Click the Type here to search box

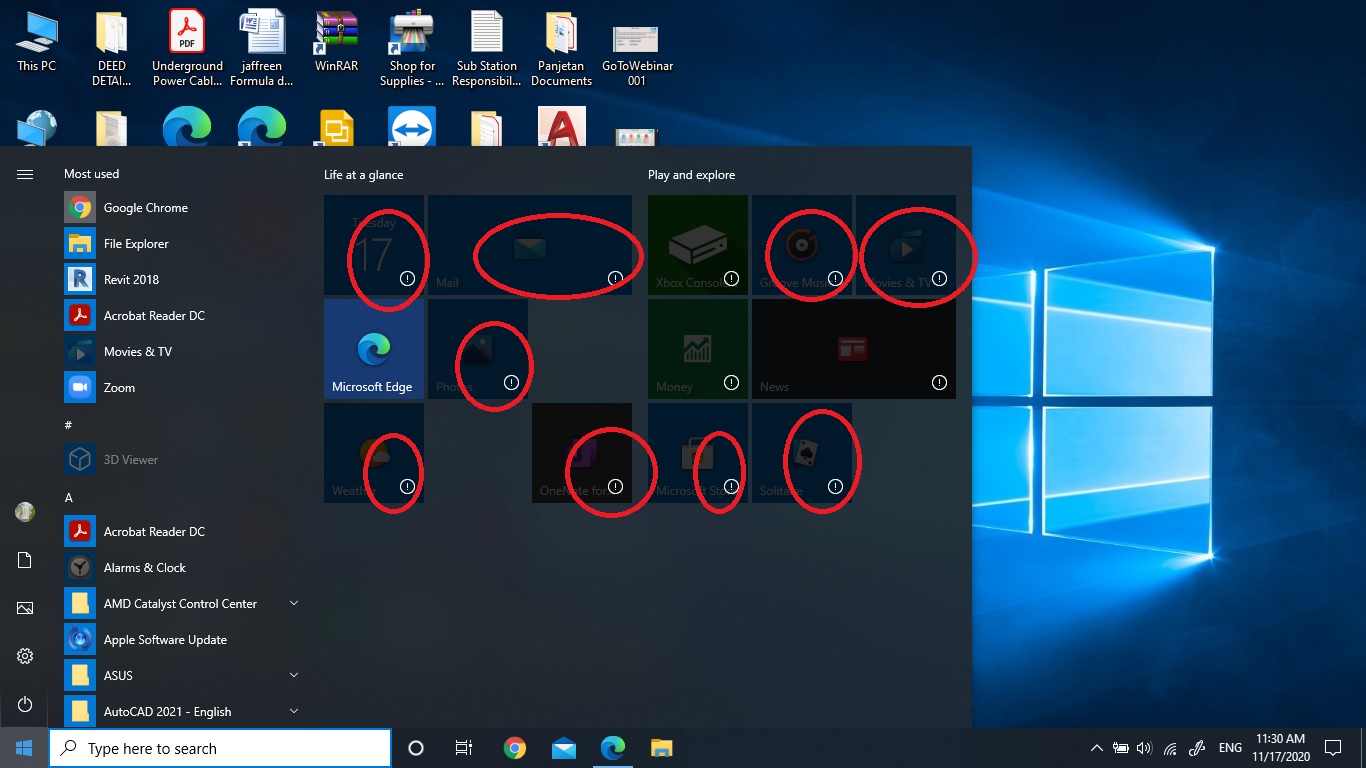[x=220, y=747]
